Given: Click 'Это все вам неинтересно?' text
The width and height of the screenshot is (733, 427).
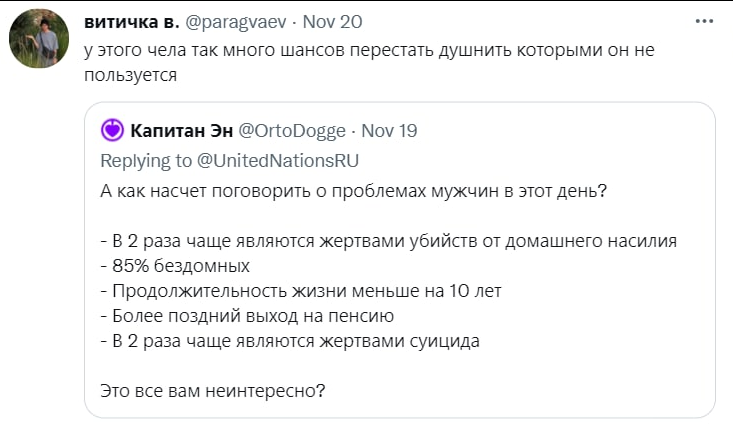Looking at the screenshot, I should [213, 390].
